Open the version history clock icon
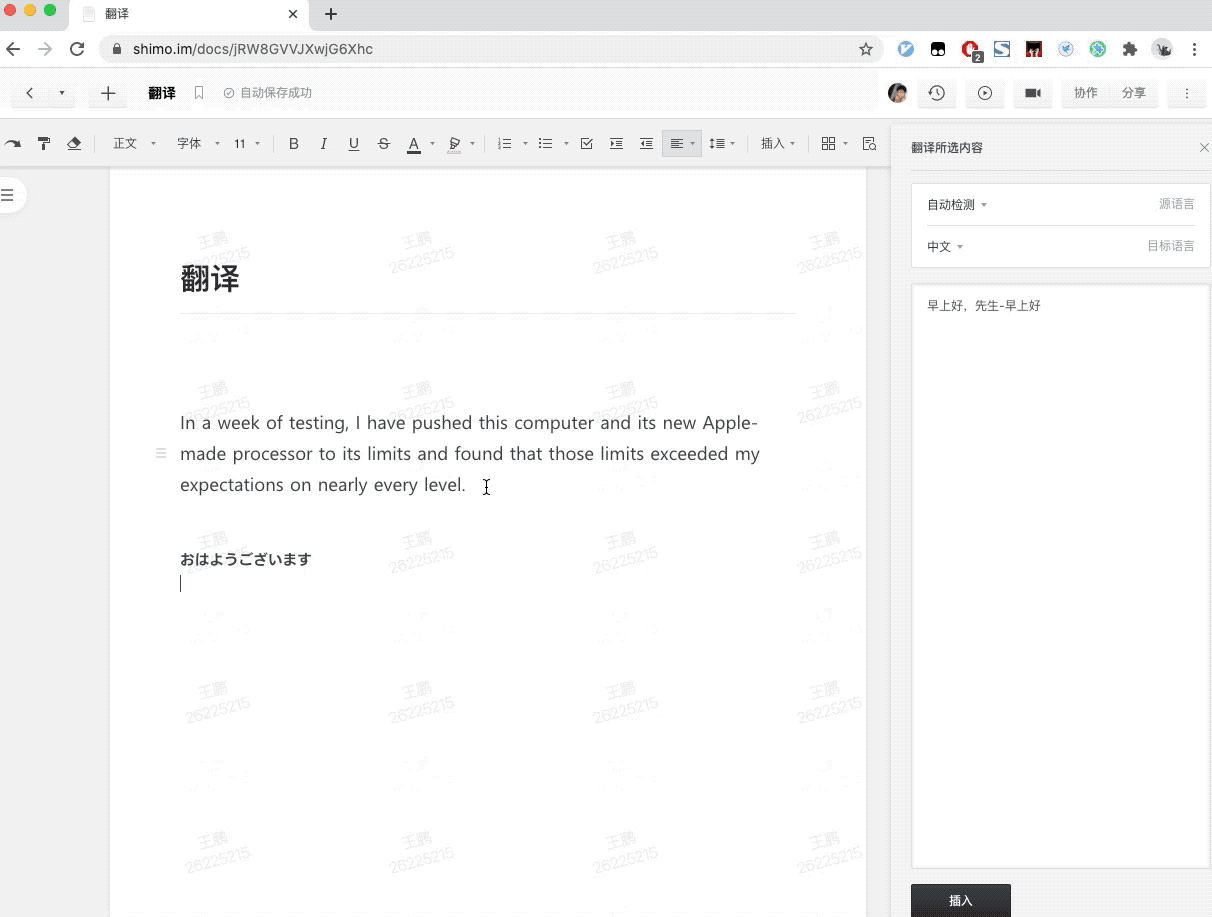The width and height of the screenshot is (1212, 917). (936, 93)
